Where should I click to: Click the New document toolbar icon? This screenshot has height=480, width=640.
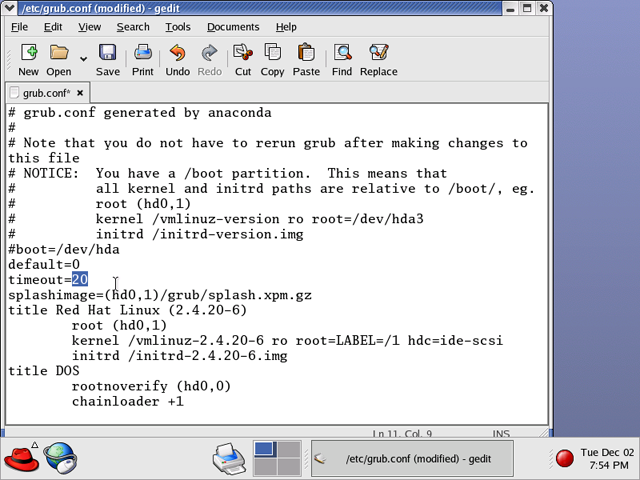pyautogui.click(x=28, y=59)
